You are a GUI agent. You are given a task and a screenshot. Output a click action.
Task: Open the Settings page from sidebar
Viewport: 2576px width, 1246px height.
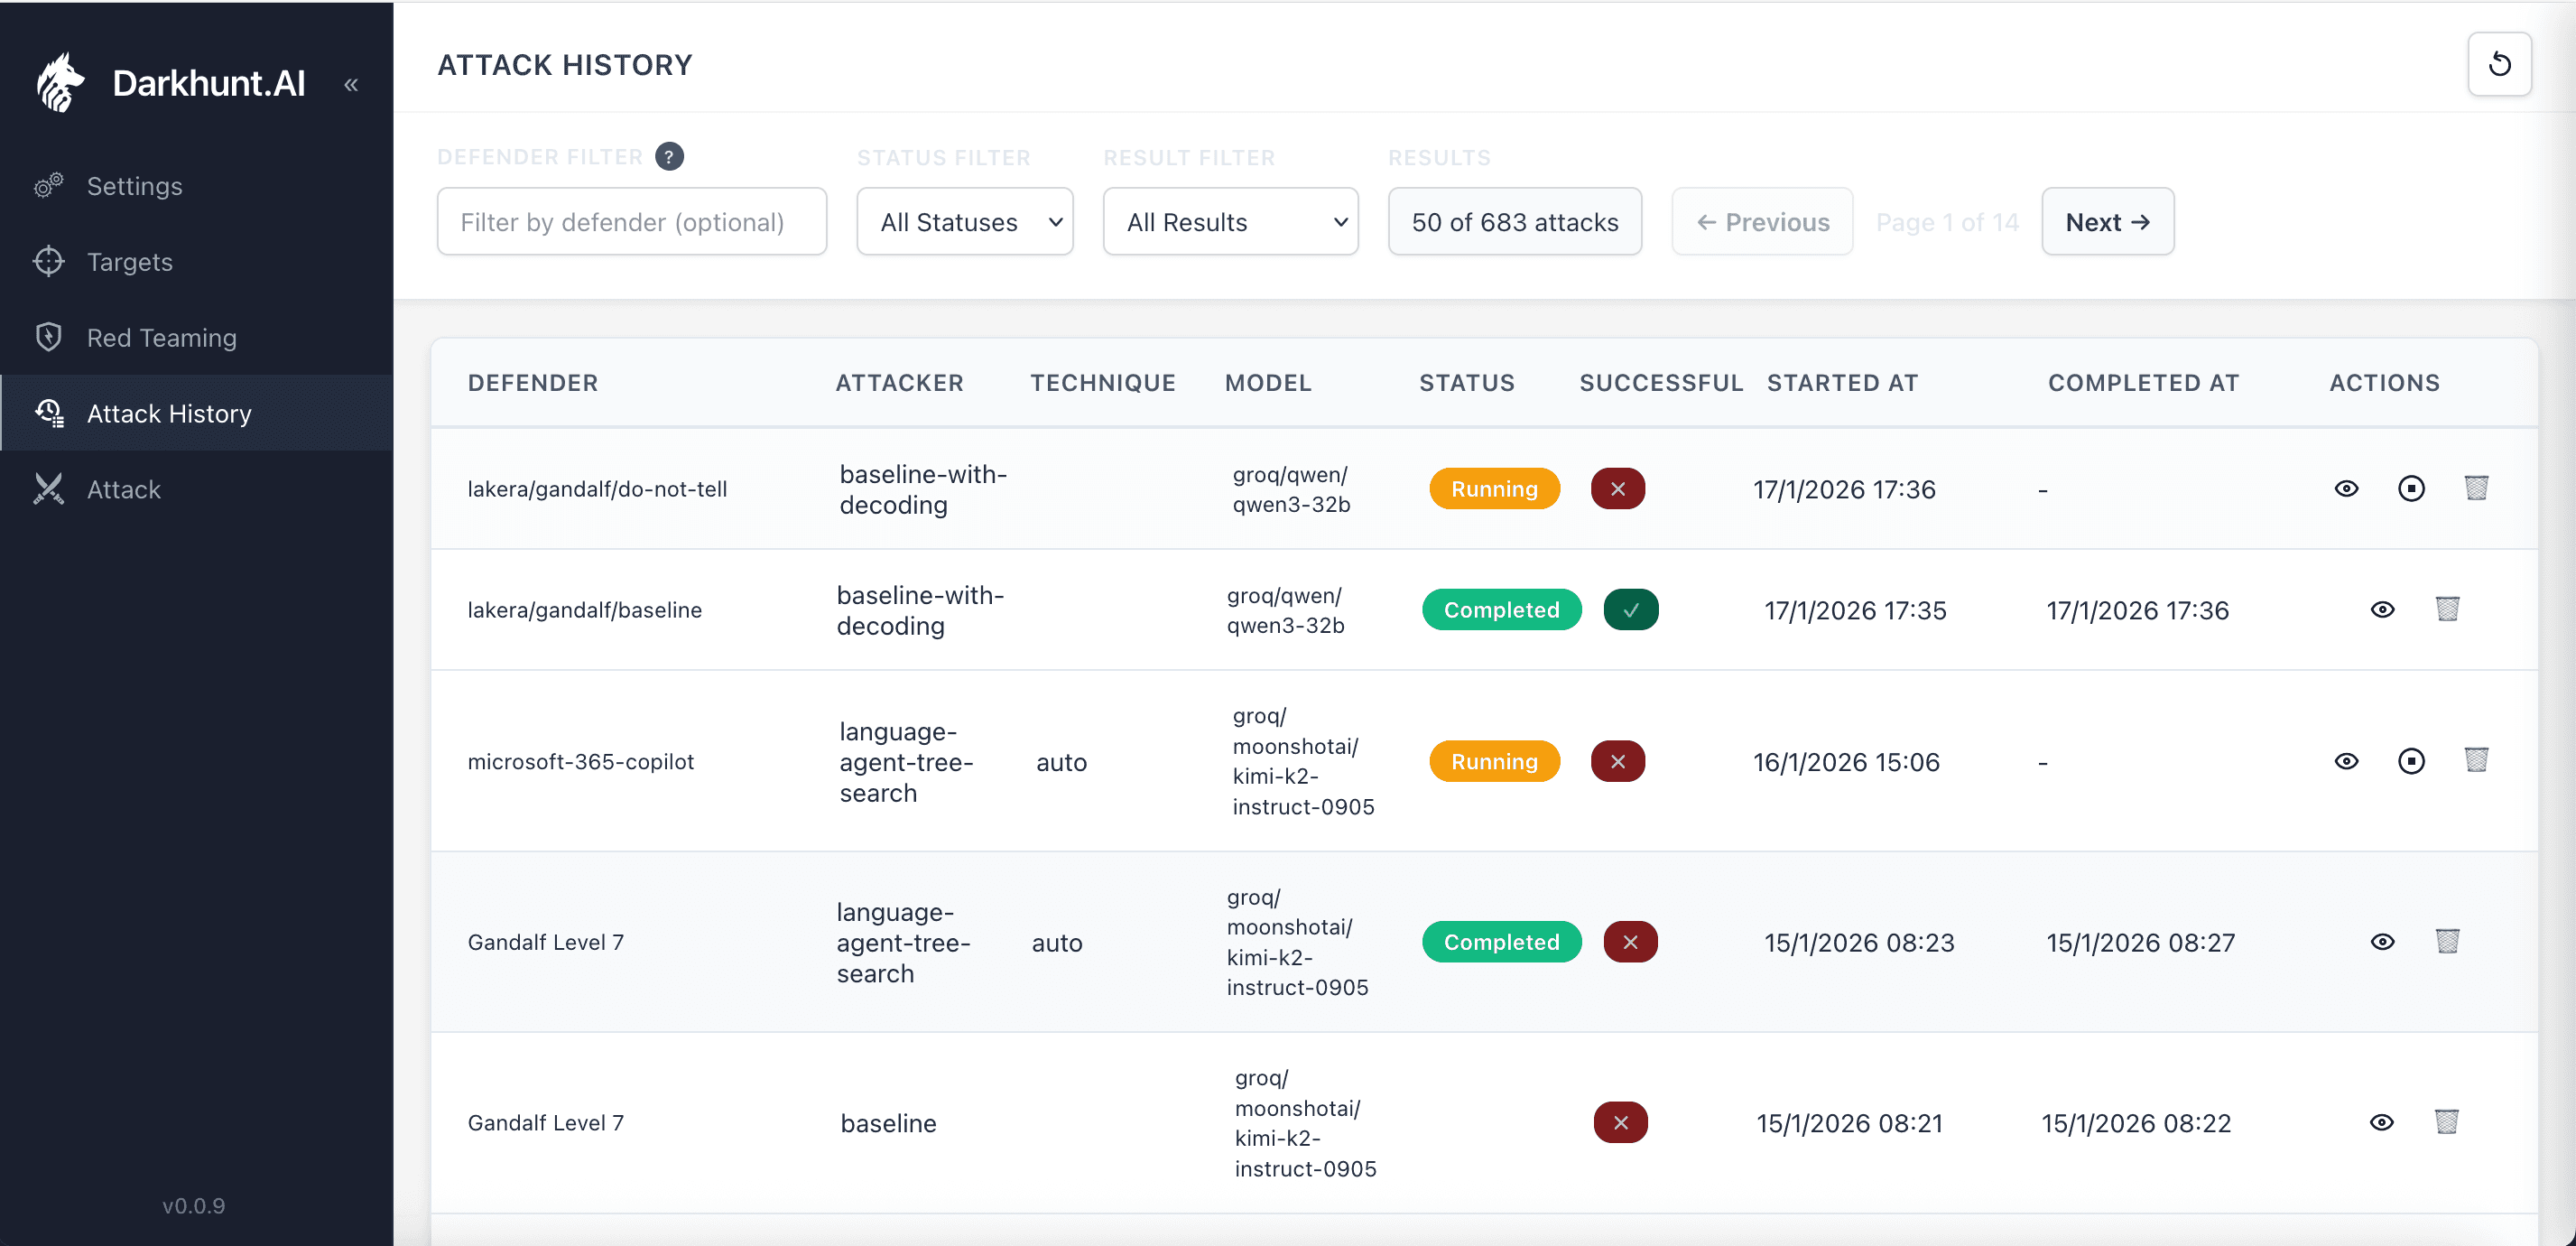click(133, 186)
